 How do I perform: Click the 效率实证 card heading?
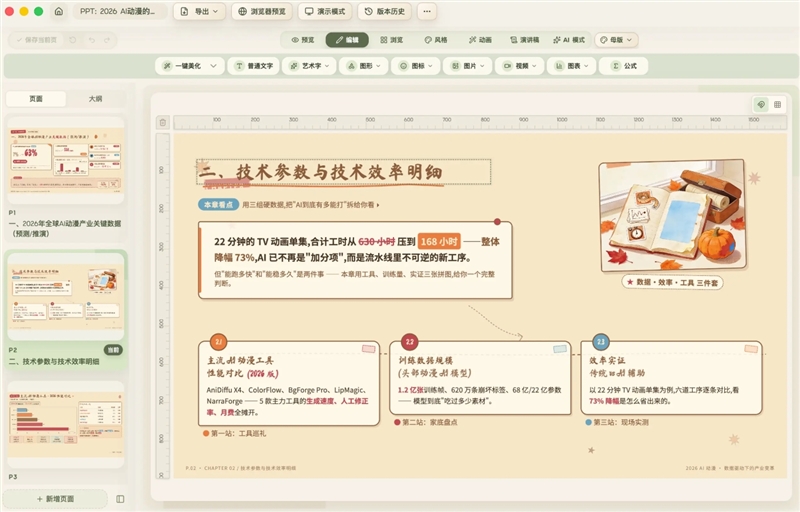click(x=617, y=367)
